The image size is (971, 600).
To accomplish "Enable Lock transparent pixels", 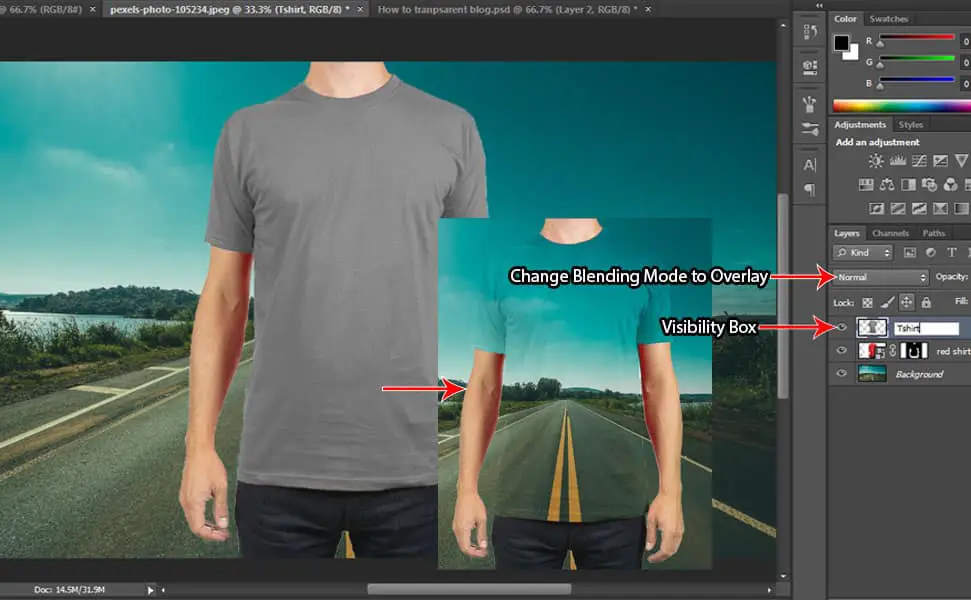I will pos(868,302).
